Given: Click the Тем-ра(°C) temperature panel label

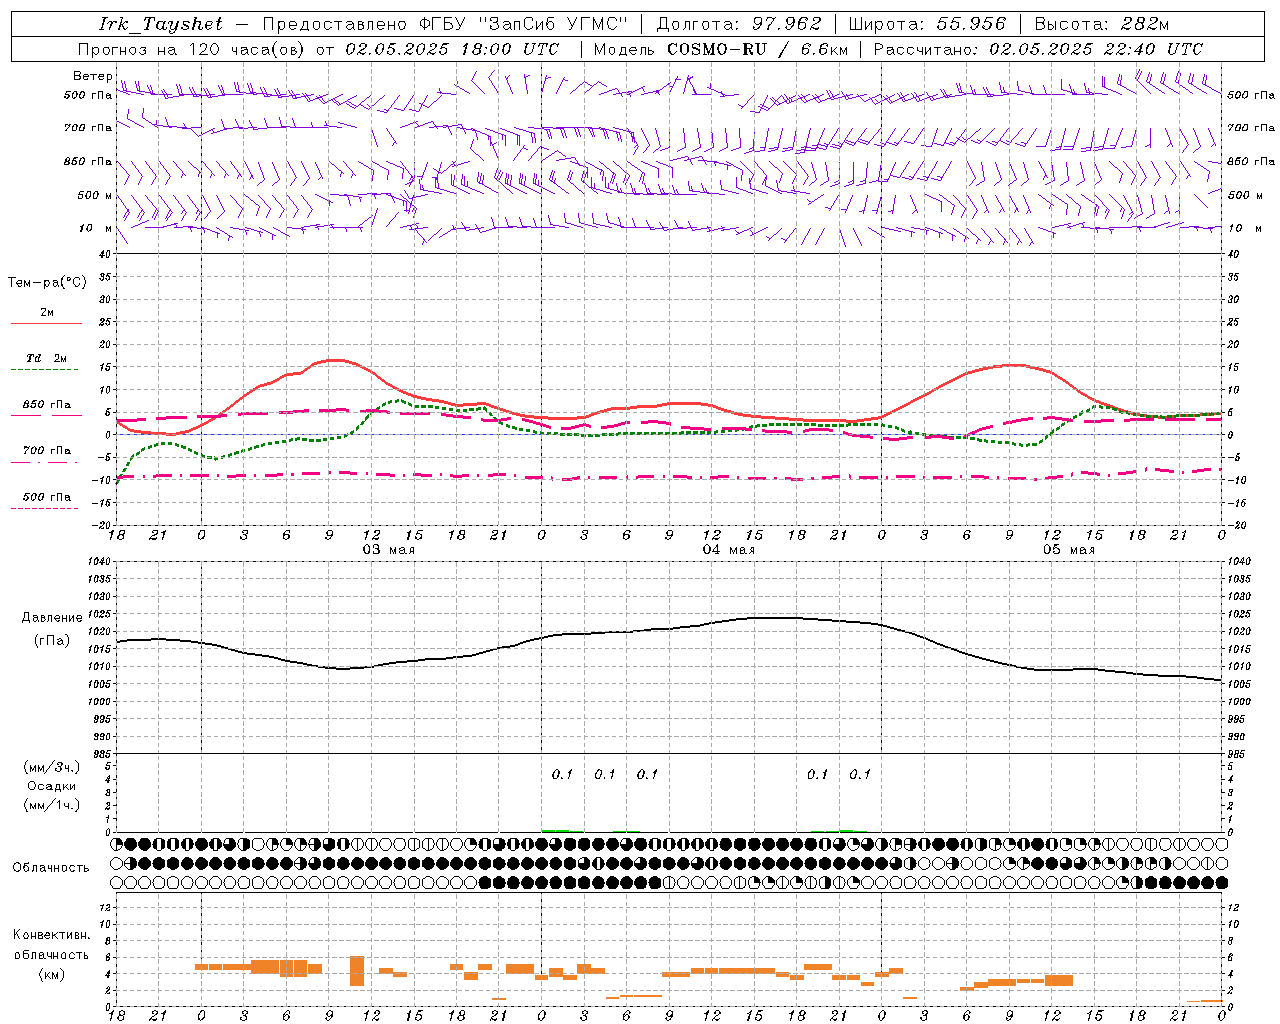Looking at the screenshot, I should click(47, 283).
